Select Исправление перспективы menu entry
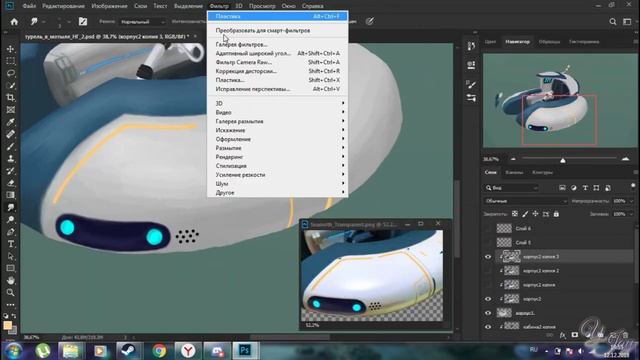The height and width of the screenshot is (360, 640). click(x=278, y=89)
